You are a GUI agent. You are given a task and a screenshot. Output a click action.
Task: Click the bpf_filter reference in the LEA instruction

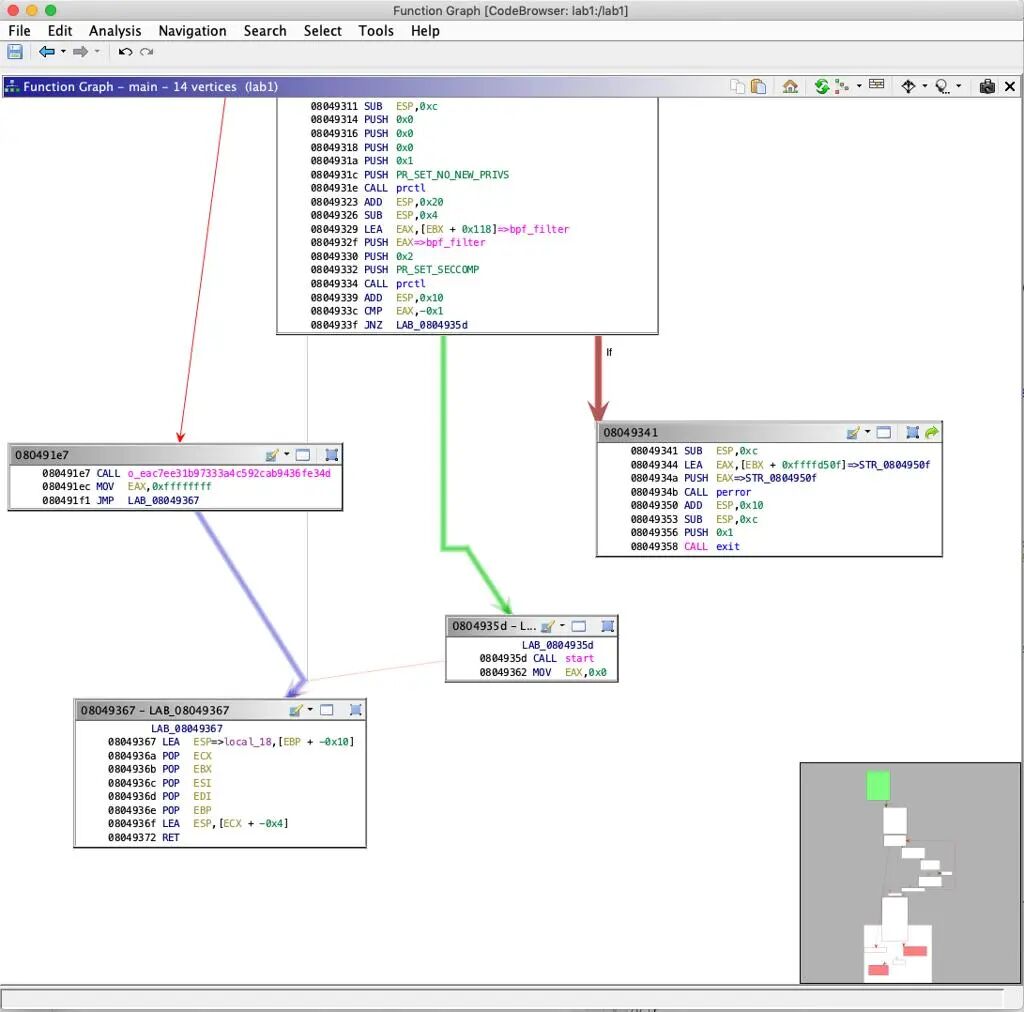(x=541, y=229)
